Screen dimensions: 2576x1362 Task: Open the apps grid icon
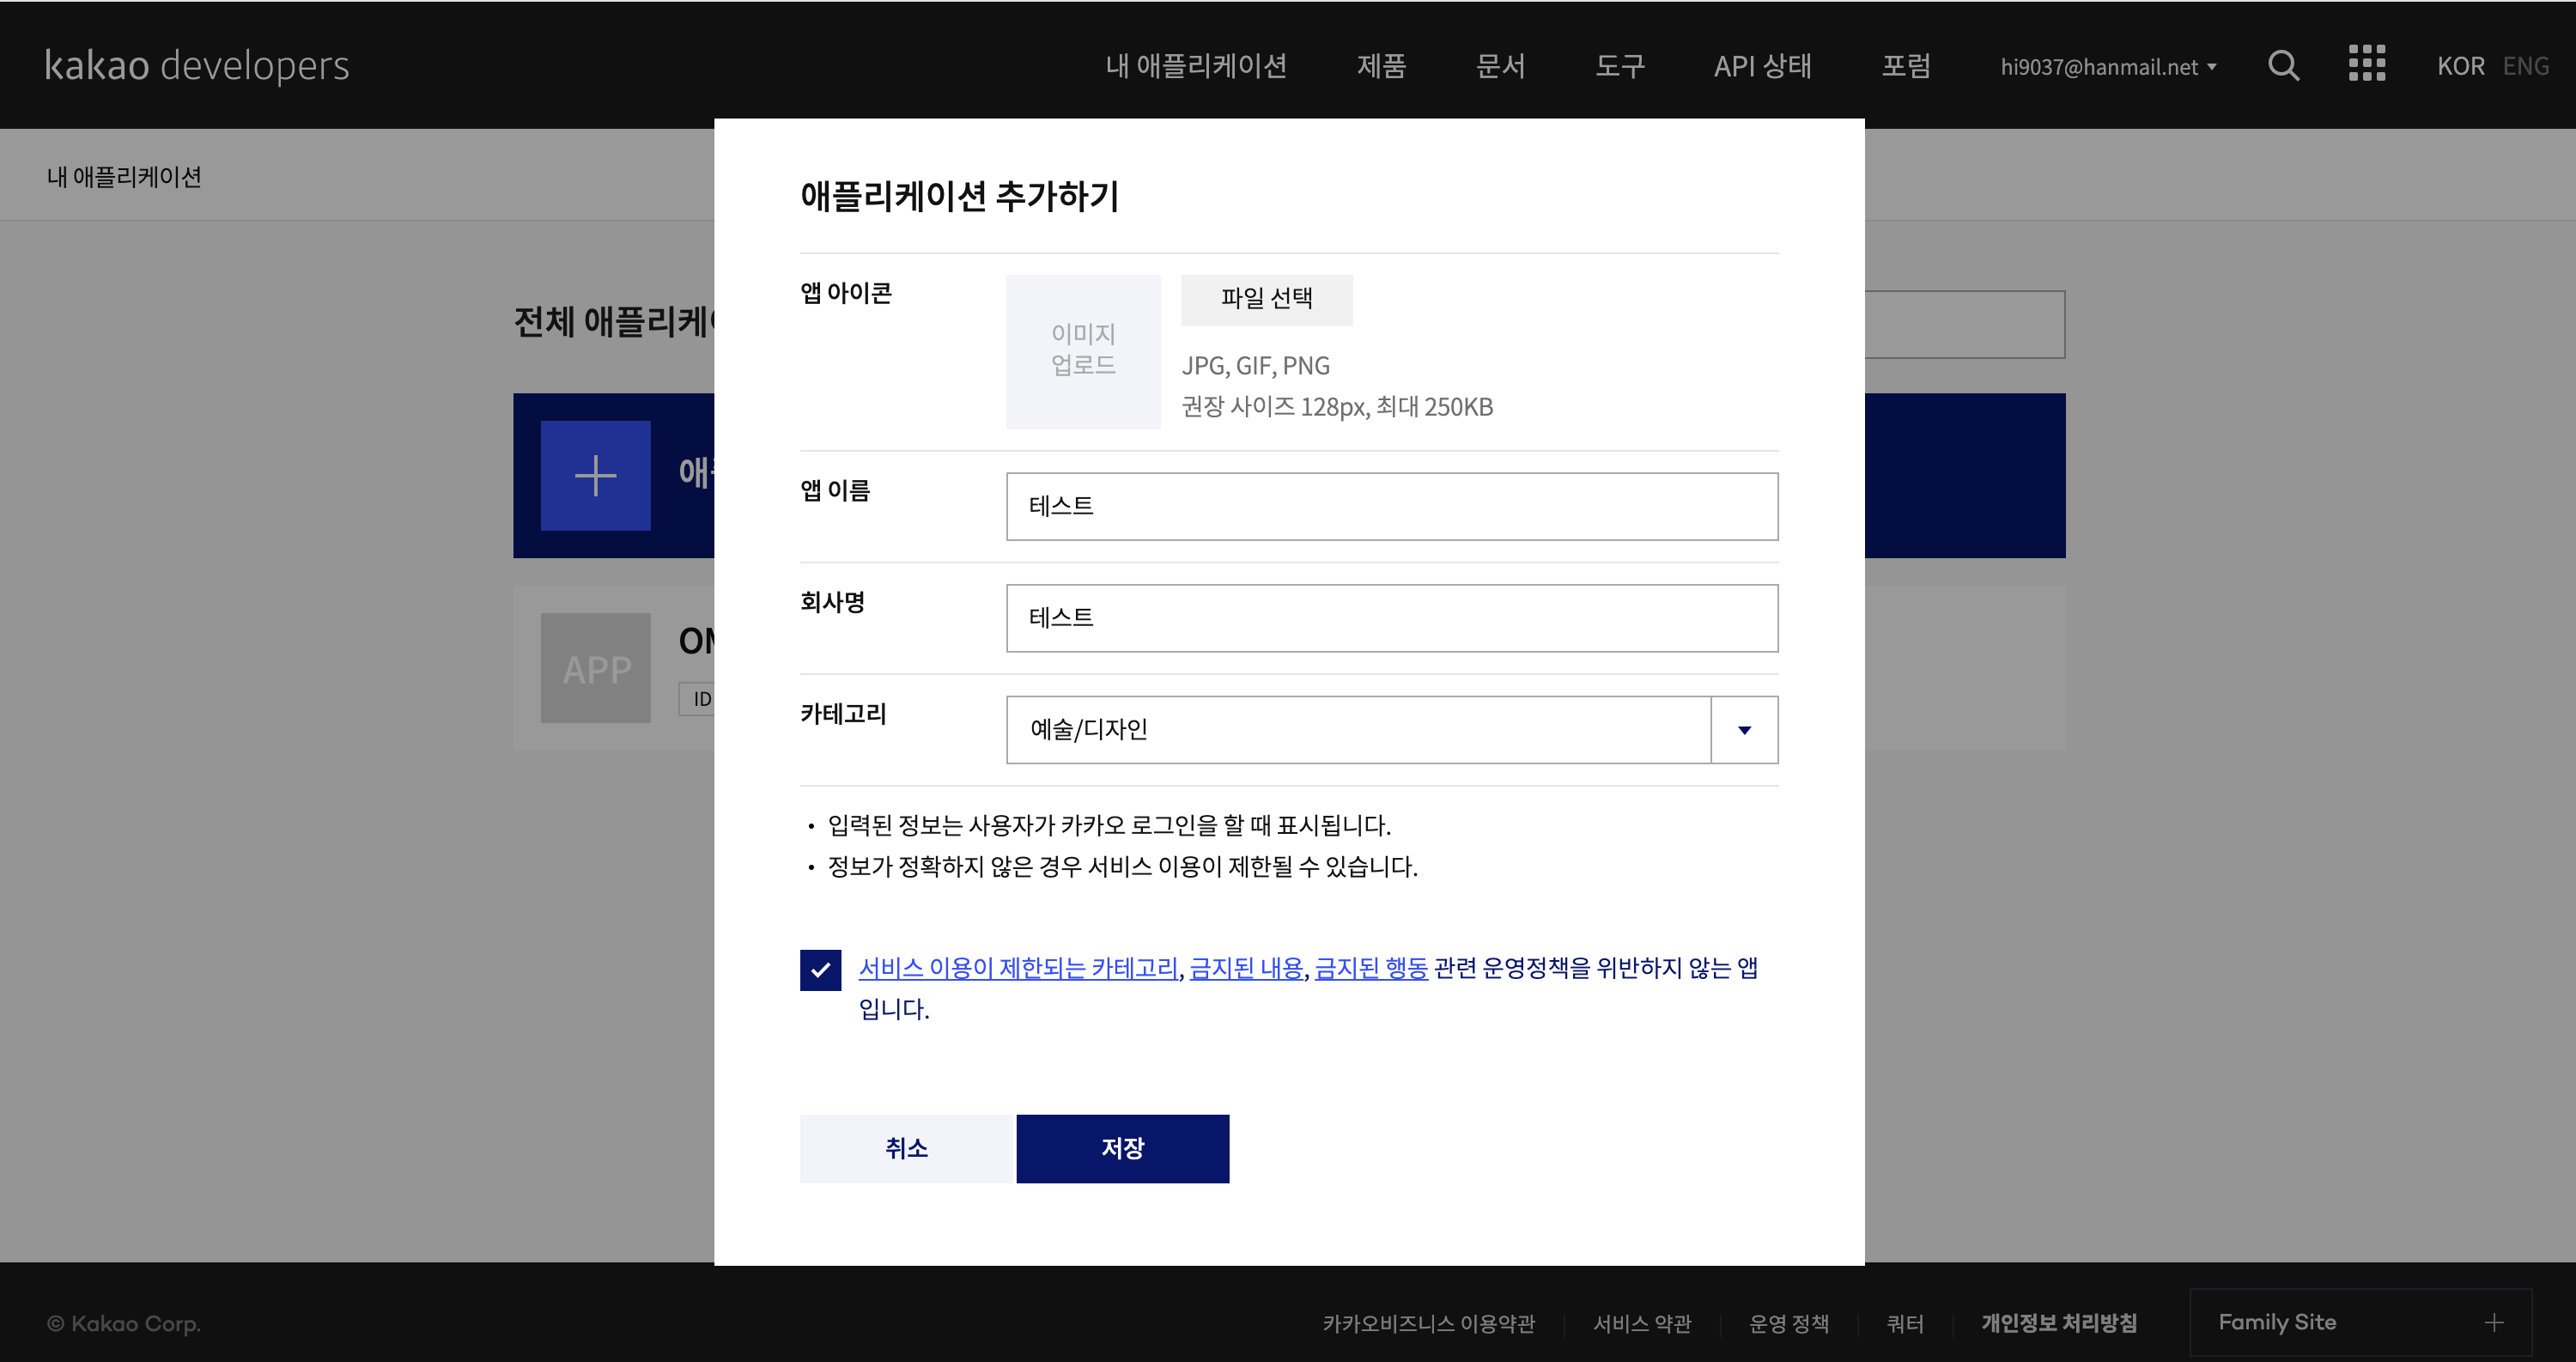tap(2366, 63)
